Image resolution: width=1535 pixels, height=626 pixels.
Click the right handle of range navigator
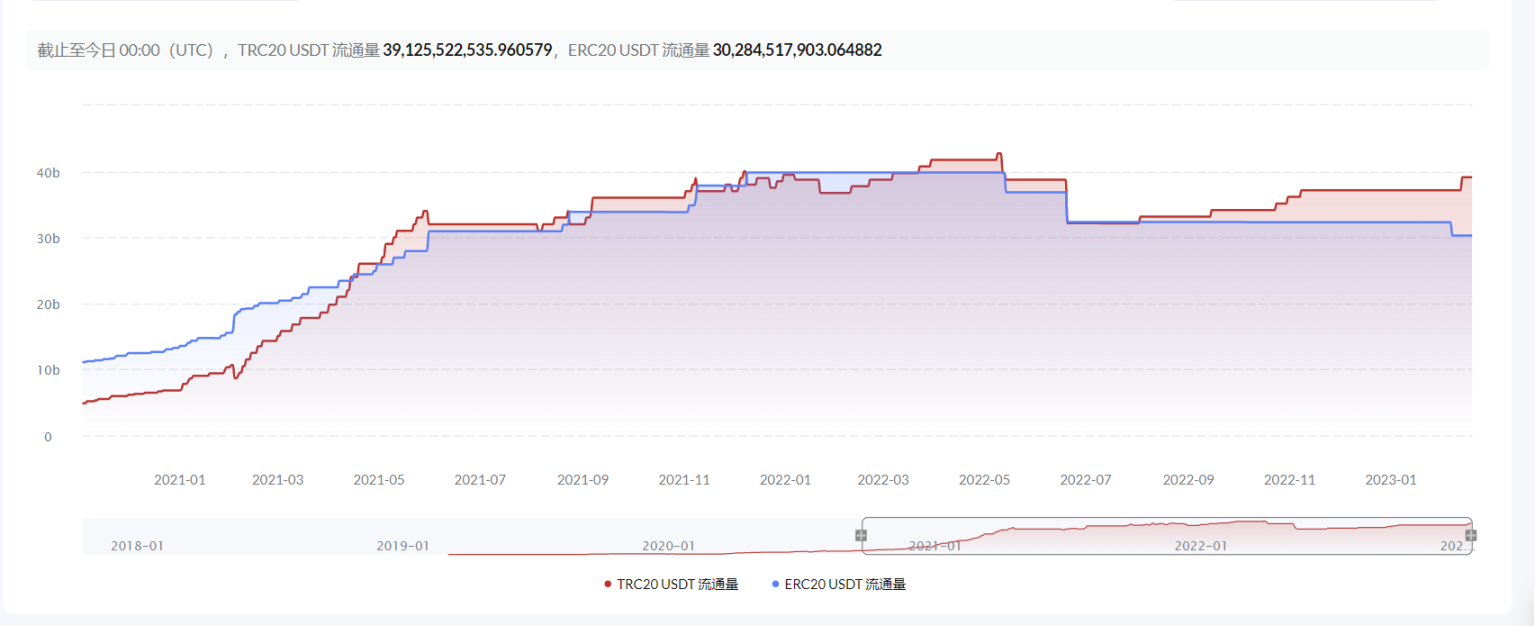(x=1470, y=535)
